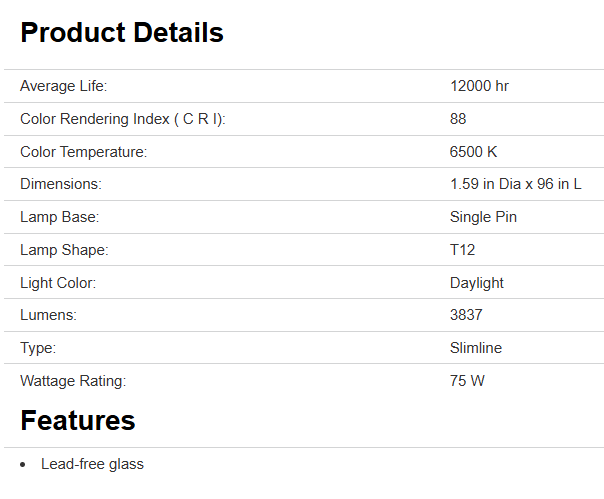Viewport: 604px width, 499px height.
Task: Click the Dimensions row label
Action: coord(61,184)
